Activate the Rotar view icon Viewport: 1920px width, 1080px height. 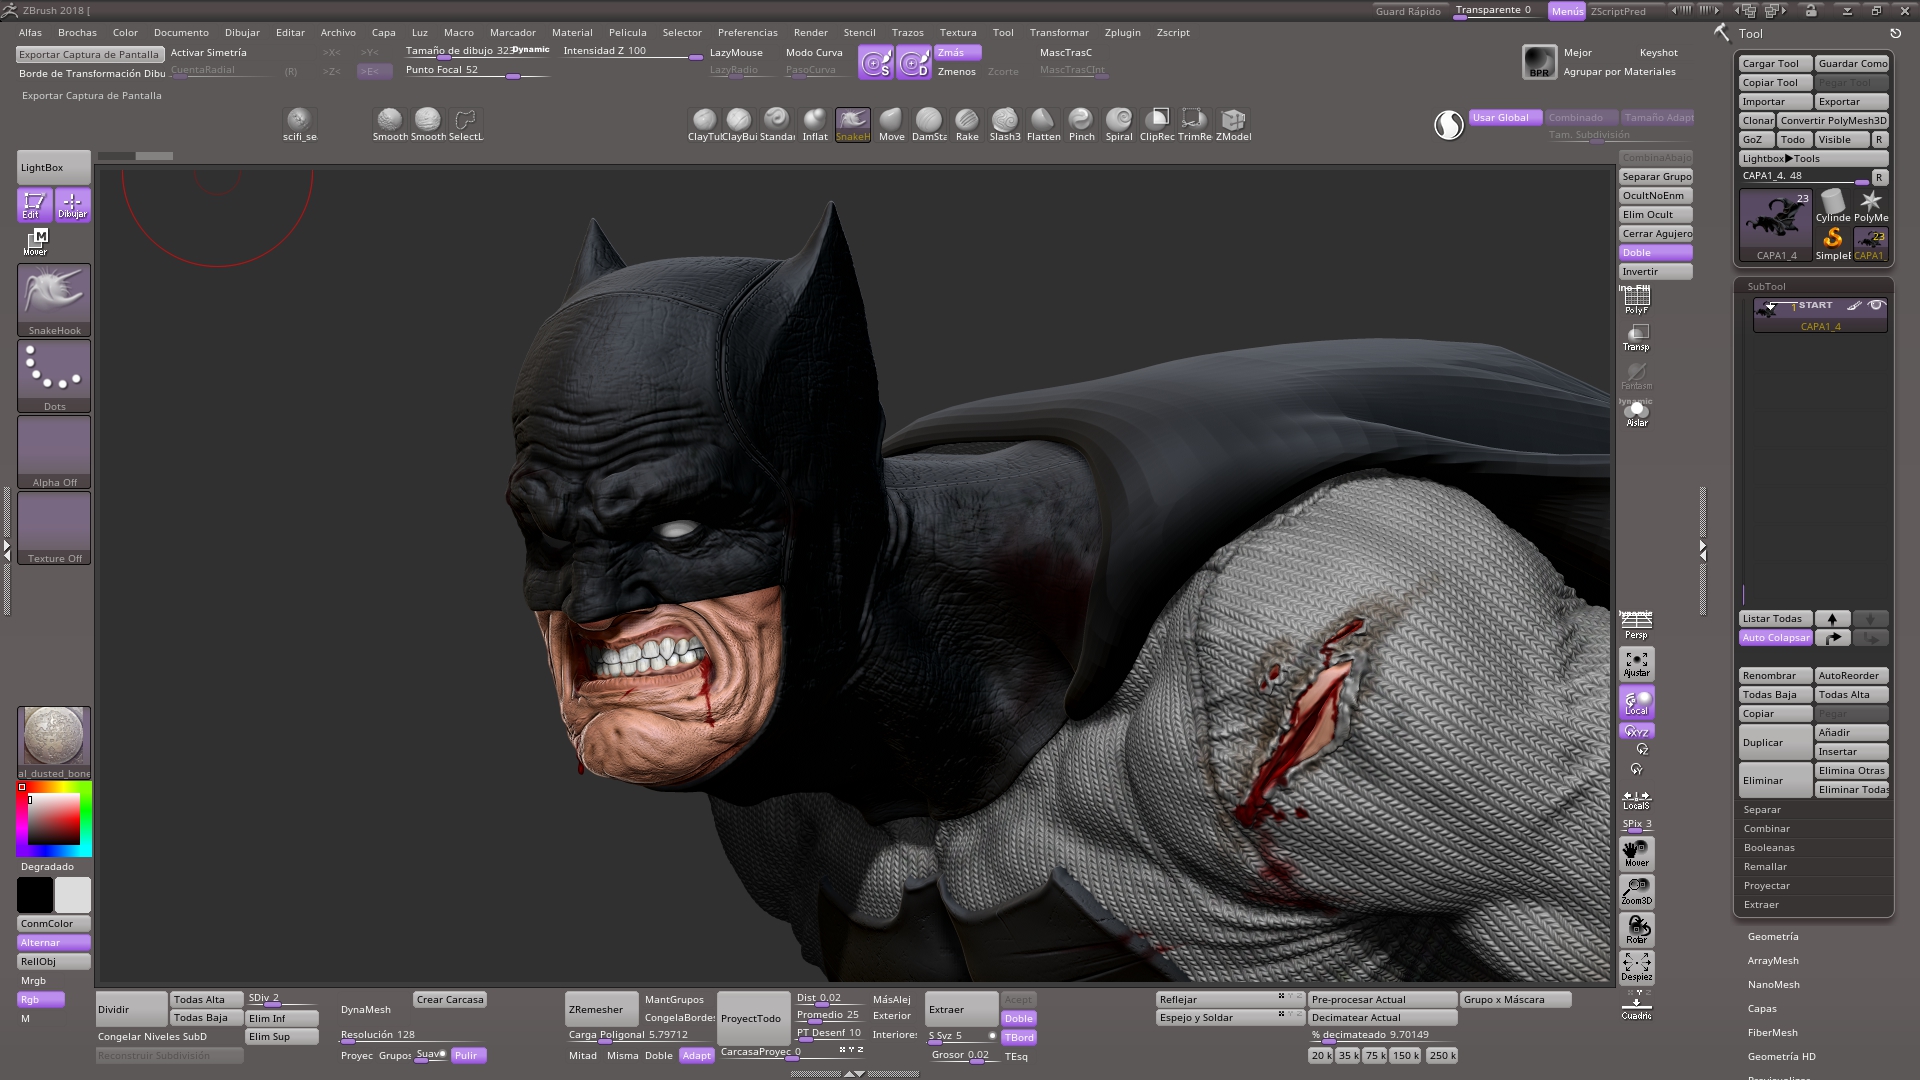coord(1637,929)
